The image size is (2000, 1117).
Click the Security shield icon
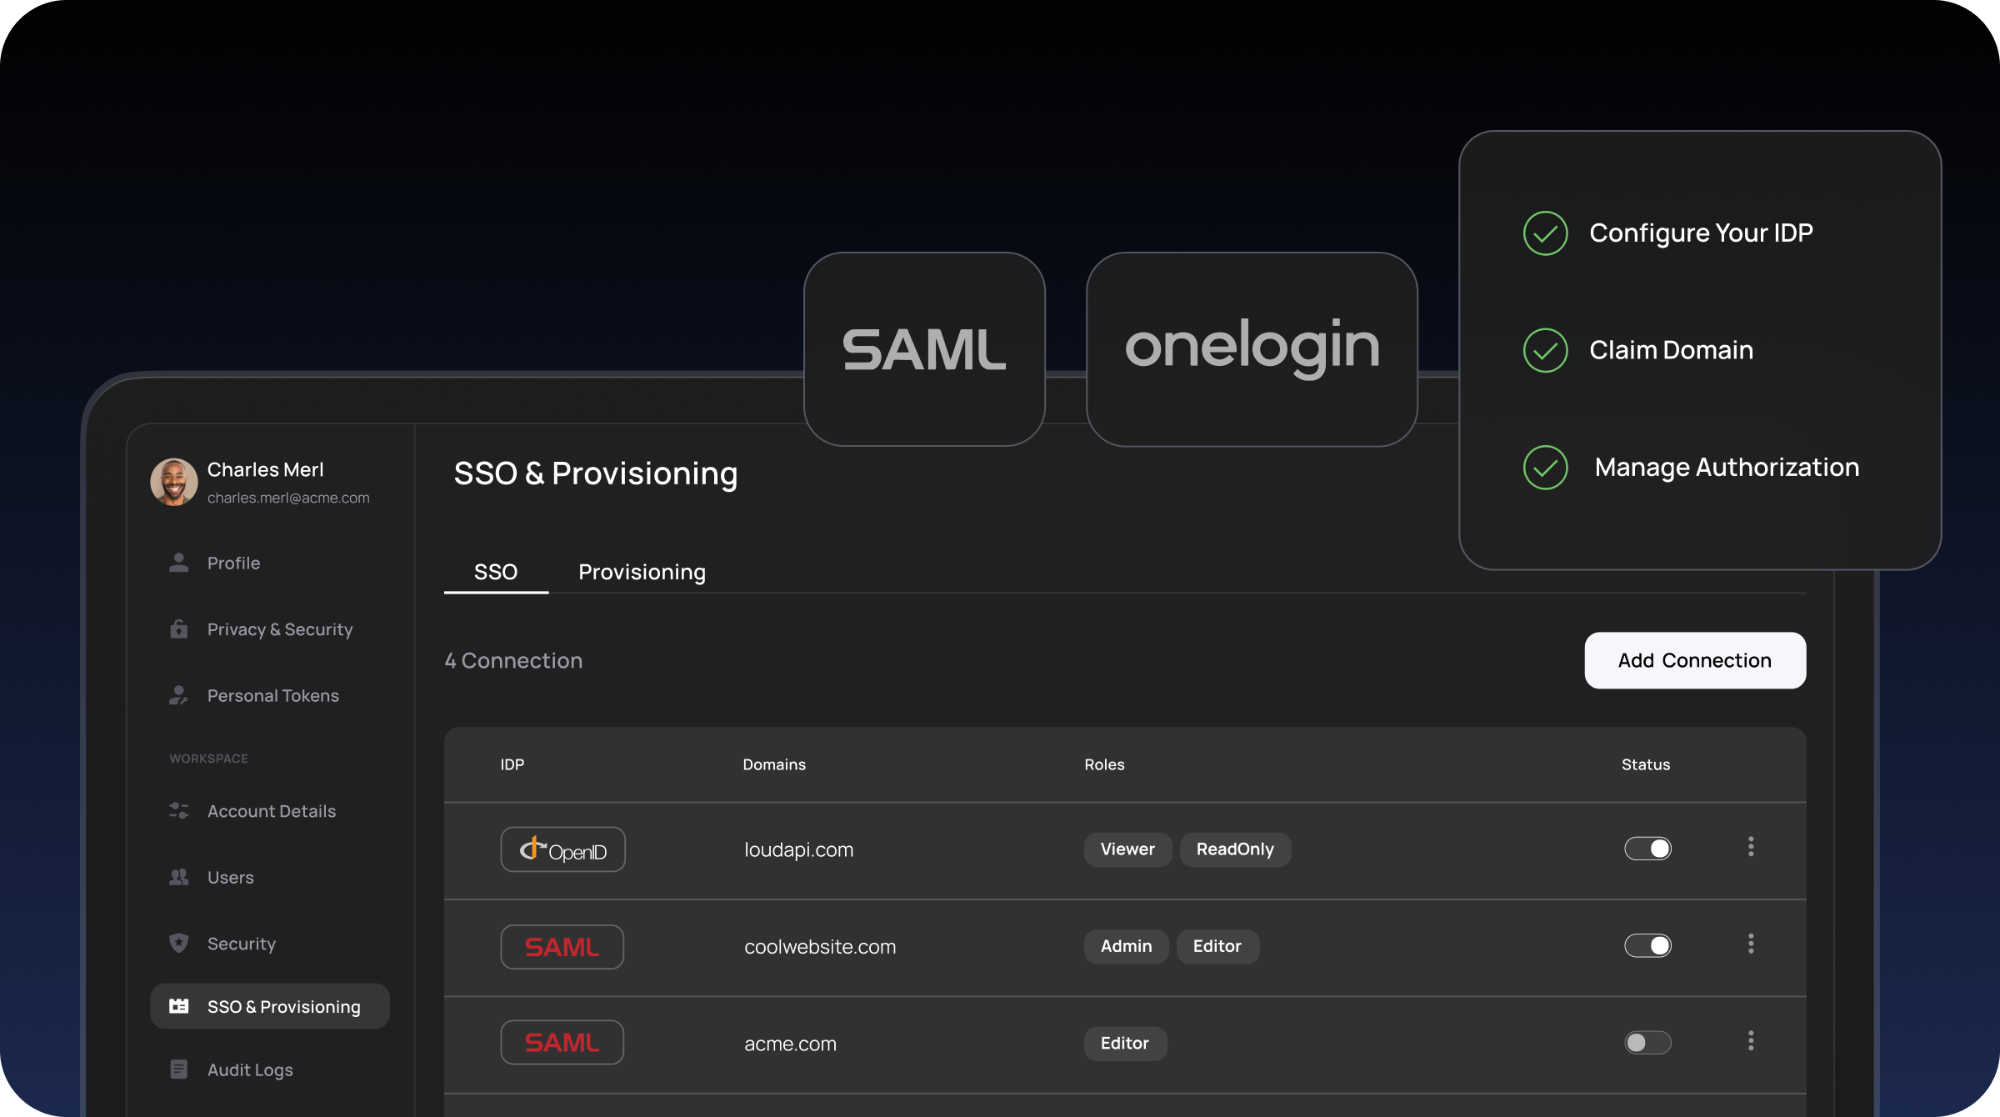pyautogui.click(x=179, y=943)
